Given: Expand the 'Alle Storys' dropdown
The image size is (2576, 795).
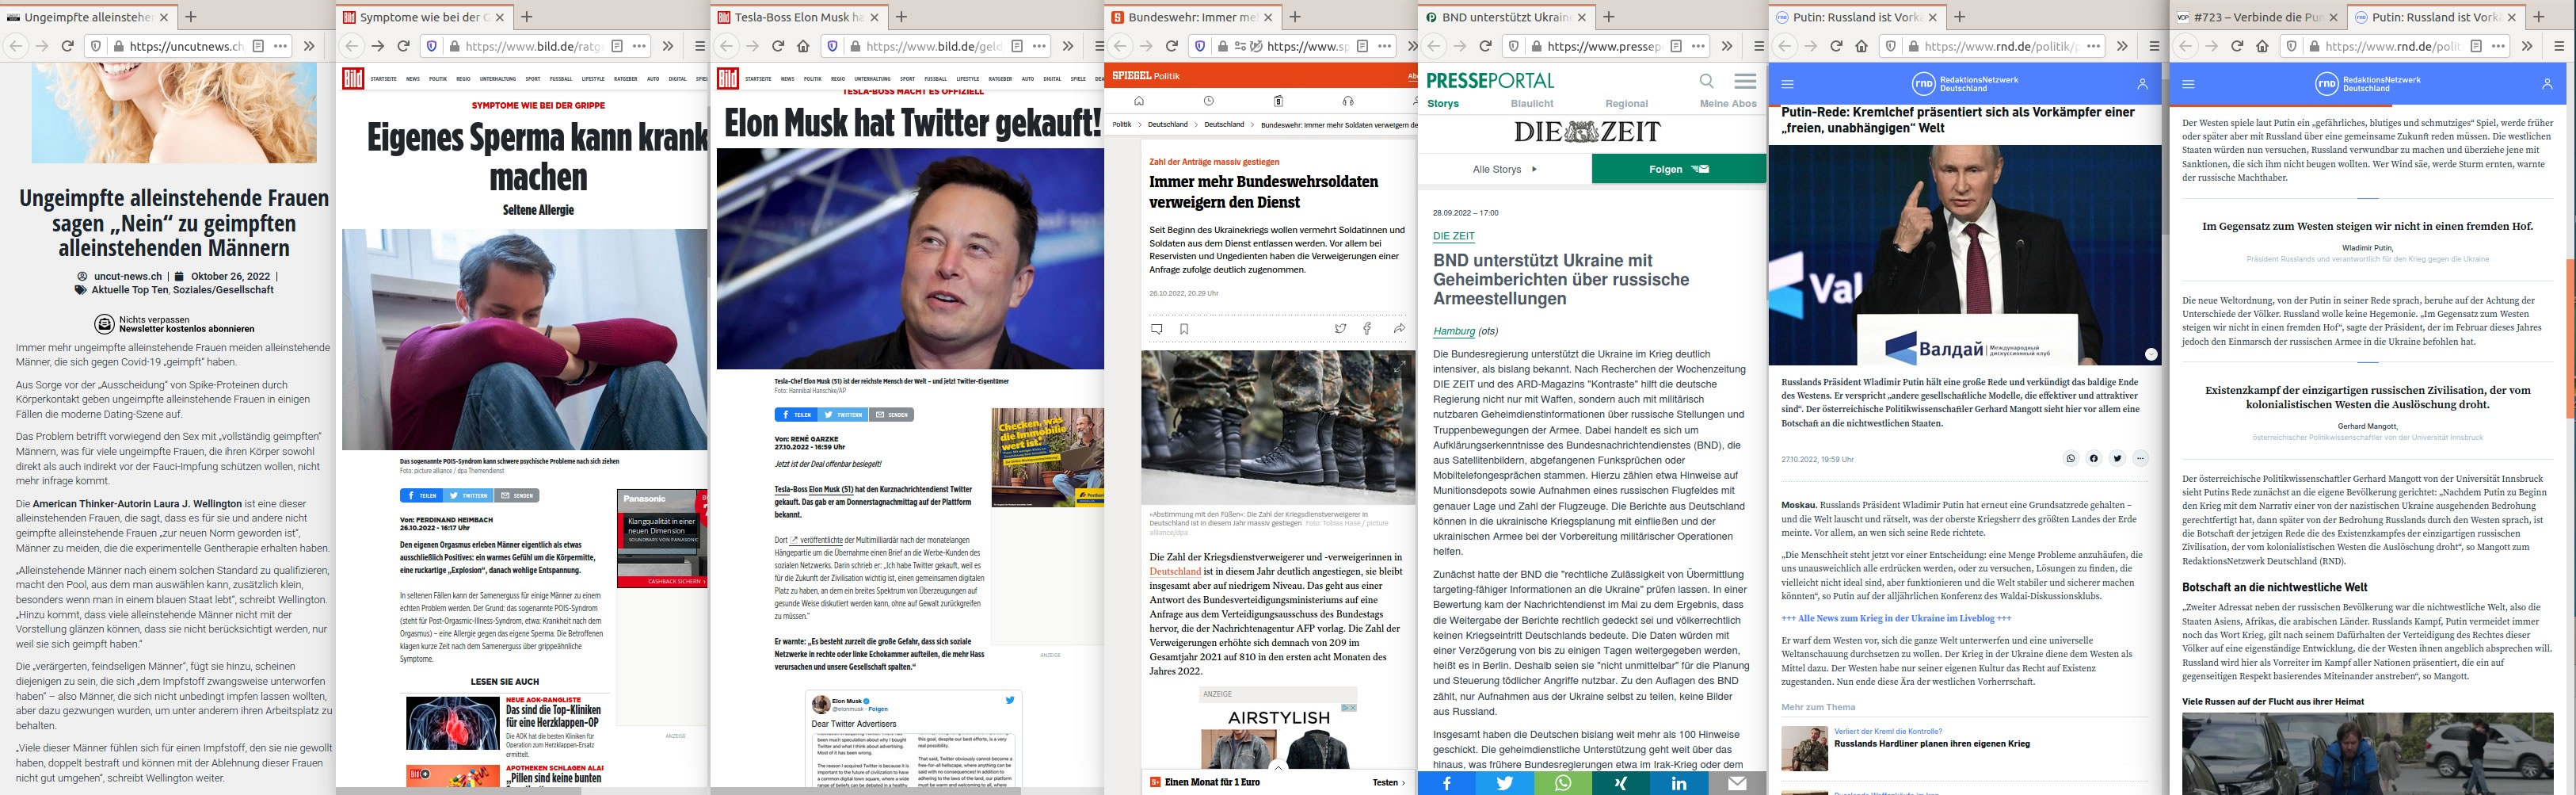Looking at the screenshot, I should (x=1505, y=169).
